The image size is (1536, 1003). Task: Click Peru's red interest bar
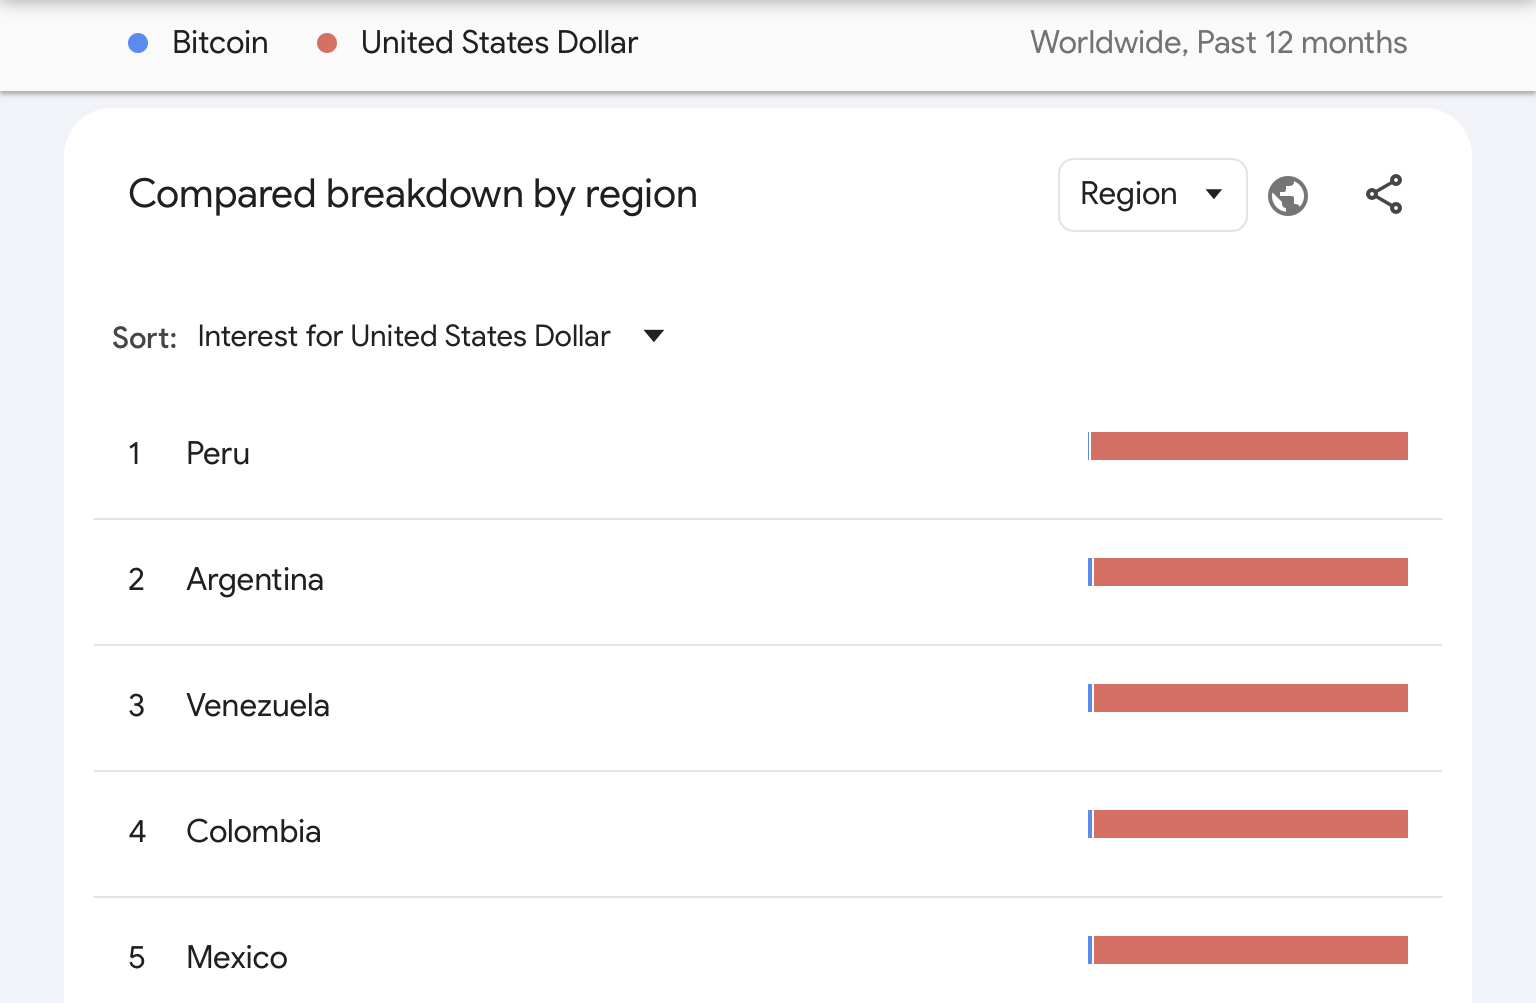coord(1249,446)
